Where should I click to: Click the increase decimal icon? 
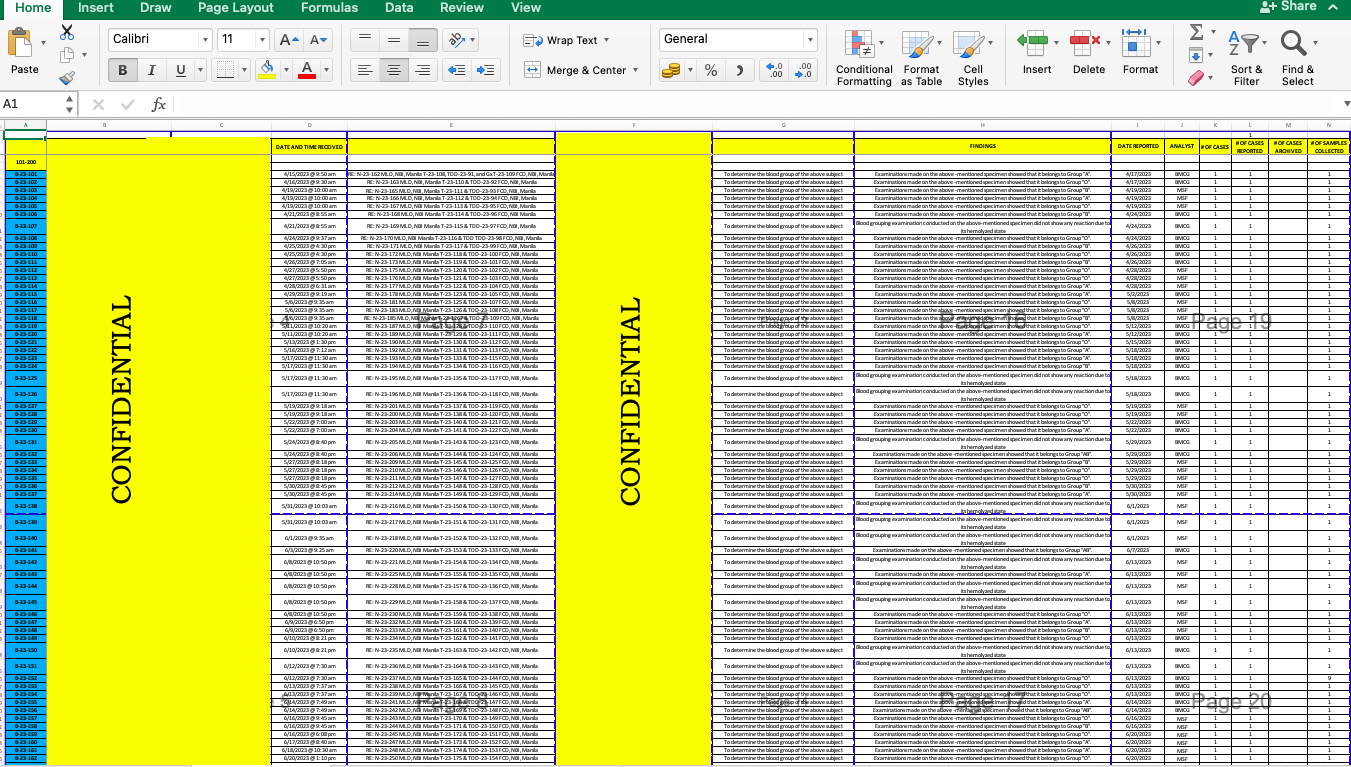(774, 70)
